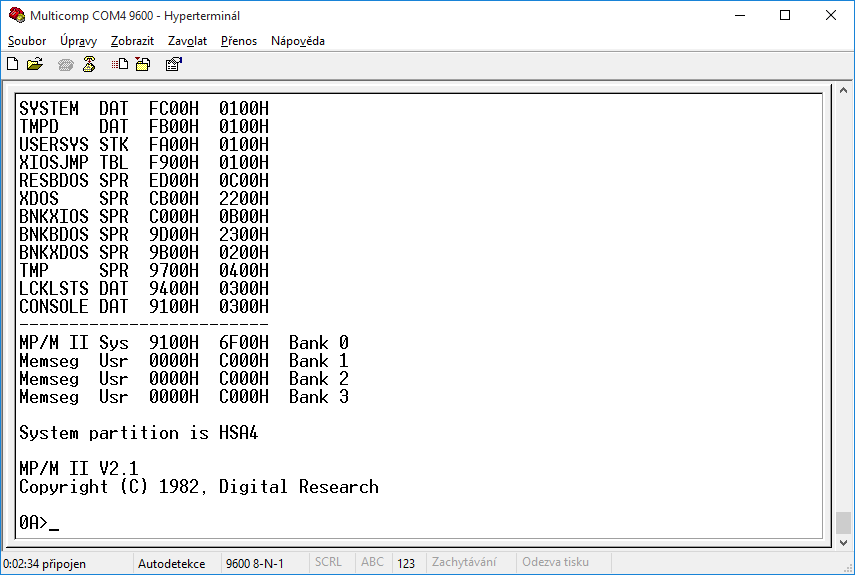Open the Soubor menu
Image resolution: width=855 pixels, height=575 pixels.
(x=27, y=41)
